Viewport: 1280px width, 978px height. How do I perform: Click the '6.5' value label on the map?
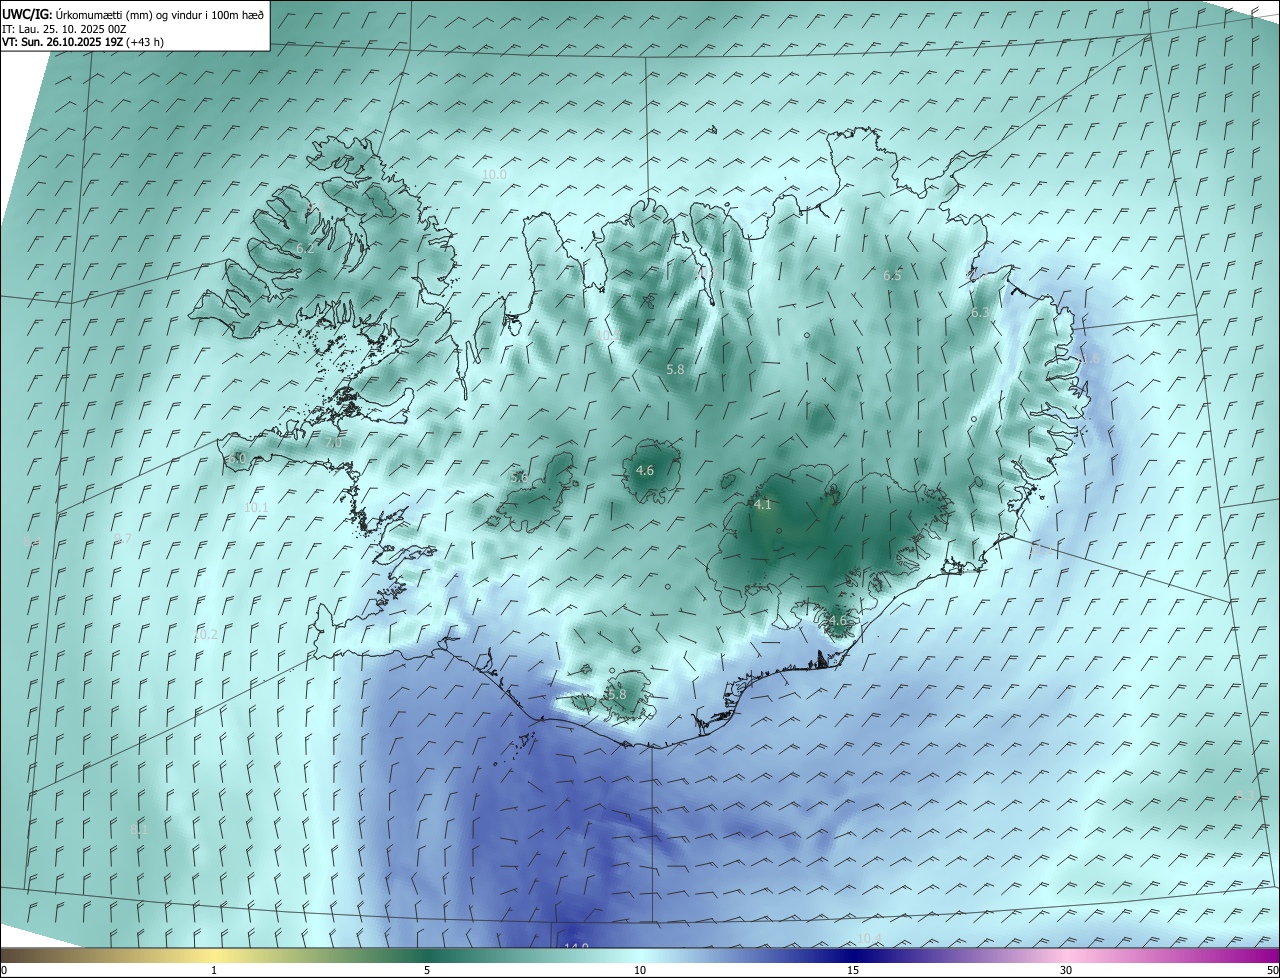892,276
